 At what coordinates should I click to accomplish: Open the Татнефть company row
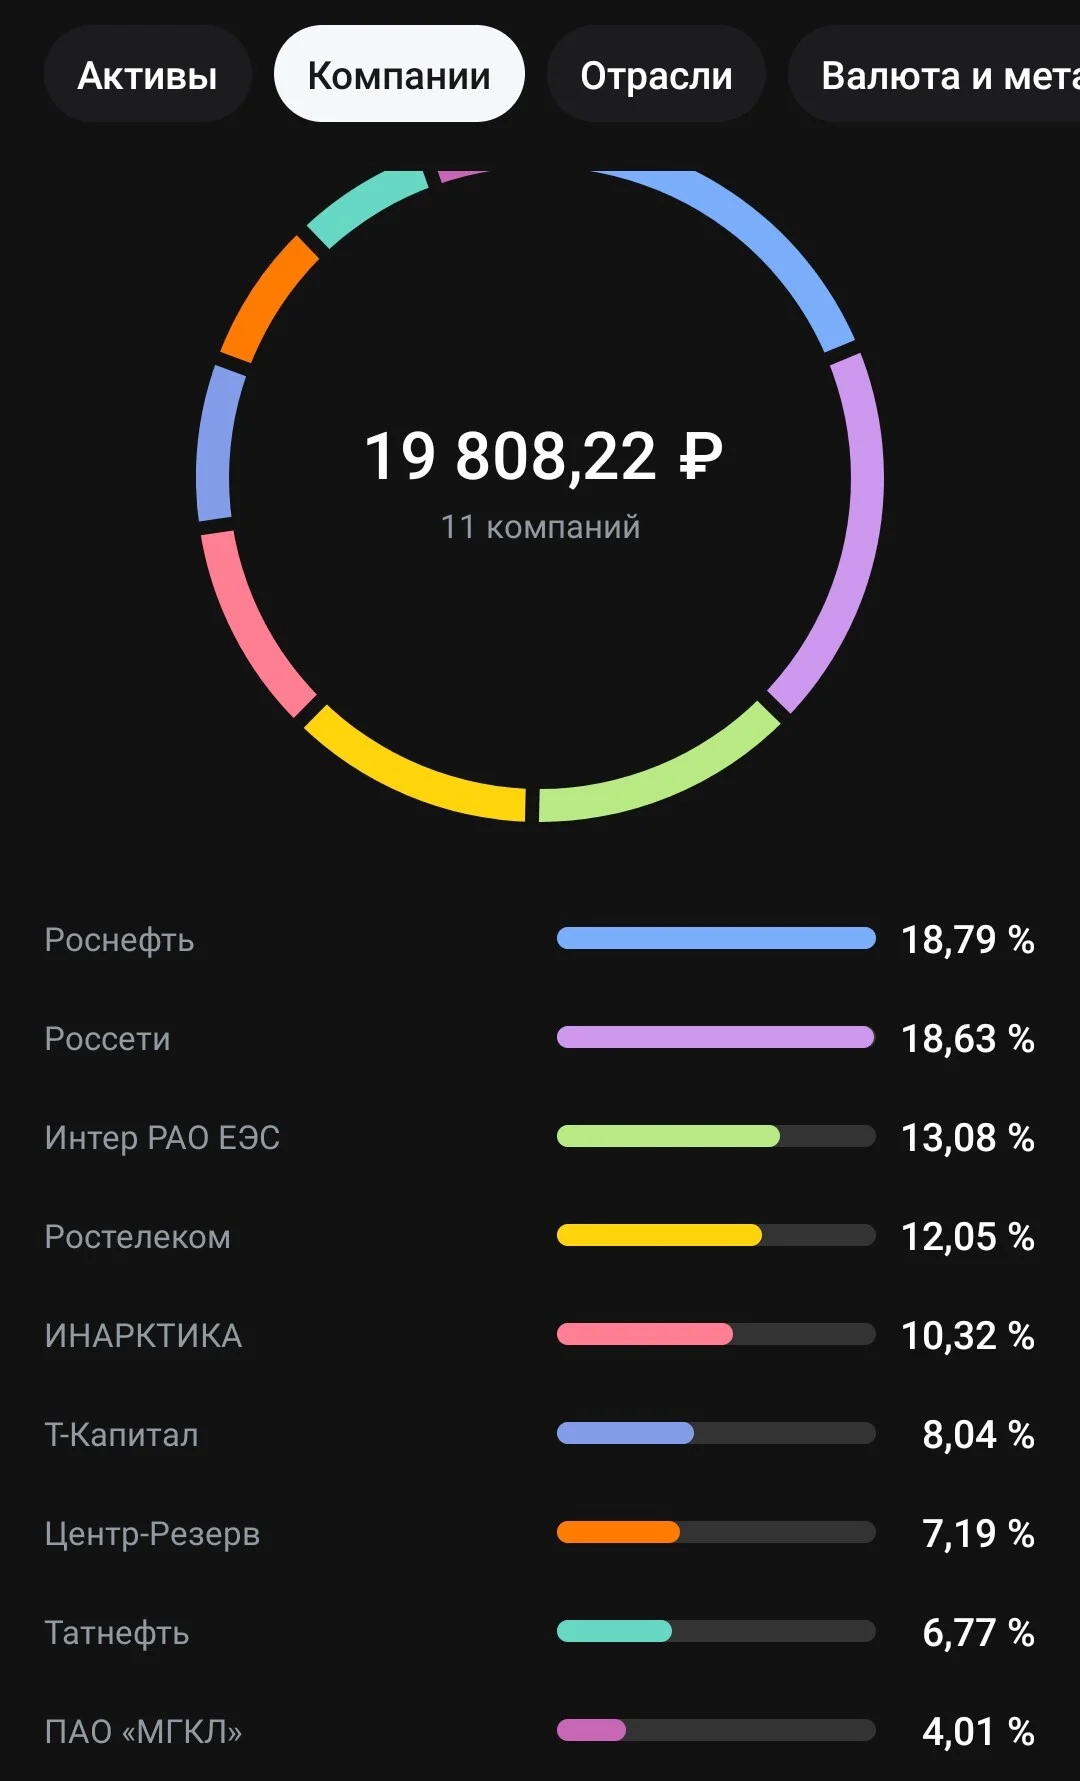[x=540, y=1632]
